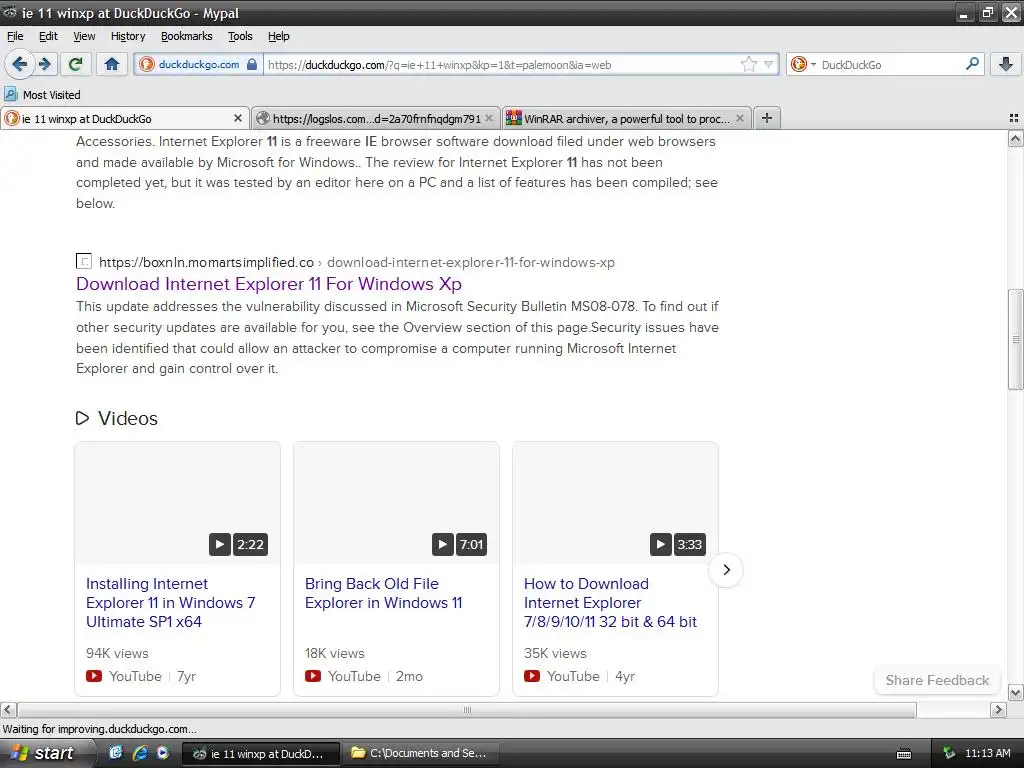Open Download Internet Explorer 11 For Windows Xp link
Image resolution: width=1024 pixels, height=768 pixels.
click(x=269, y=284)
